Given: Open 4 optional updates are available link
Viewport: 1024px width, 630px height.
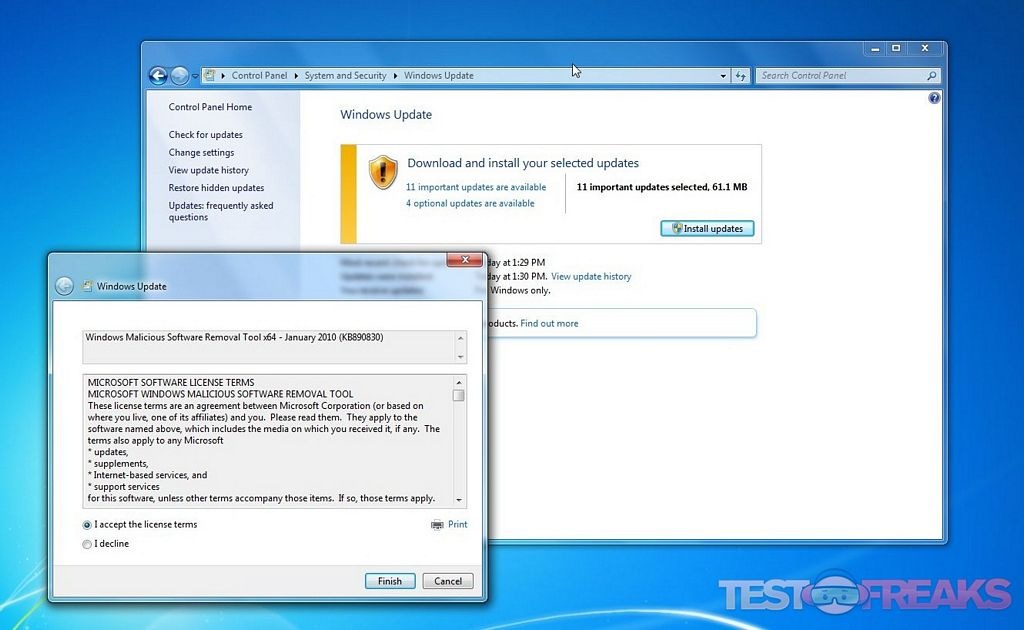Looking at the screenshot, I should pyautogui.click(x=470, y=203).
